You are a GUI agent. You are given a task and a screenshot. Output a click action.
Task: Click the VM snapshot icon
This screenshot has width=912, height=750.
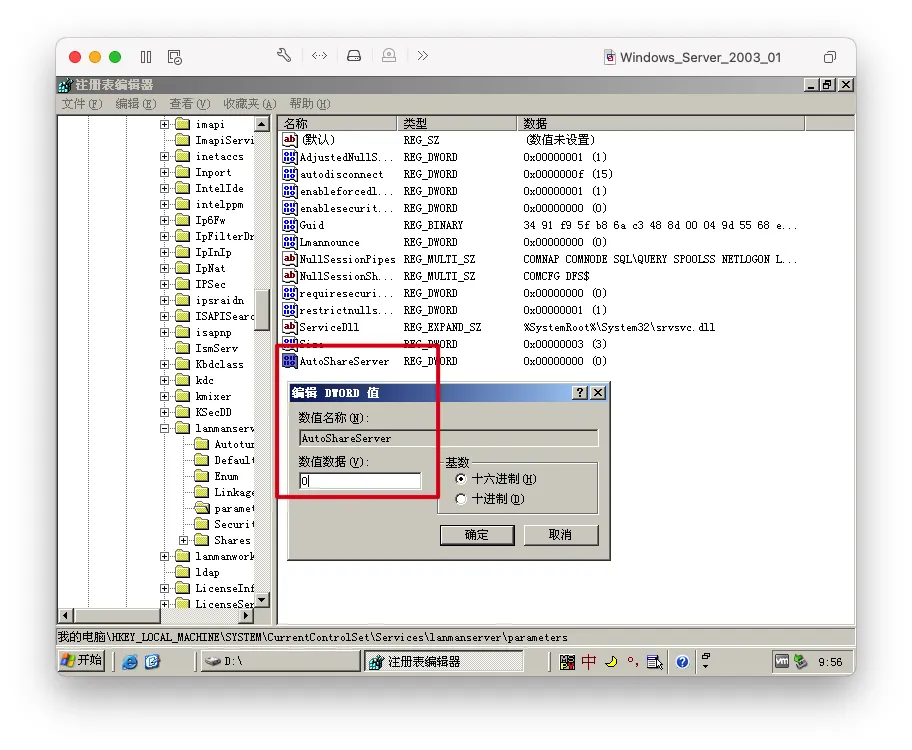coord(174,57)
